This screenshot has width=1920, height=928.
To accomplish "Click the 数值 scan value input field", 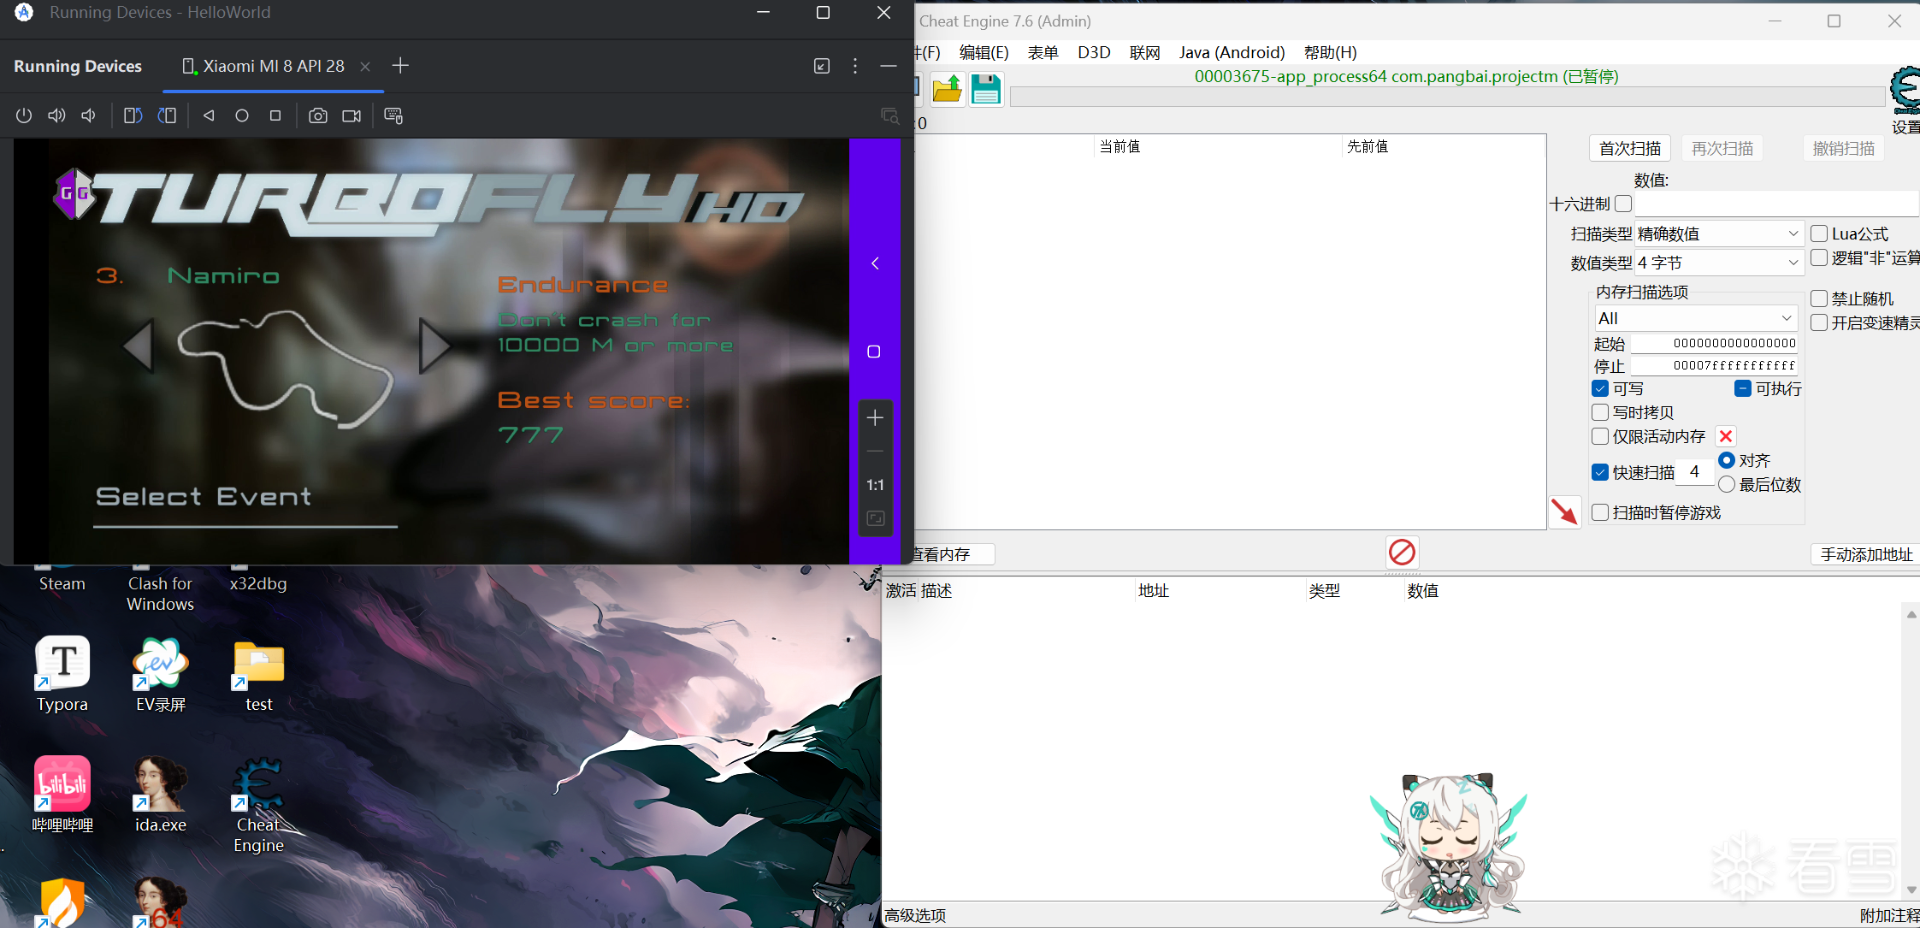I will click(1776, 204).
